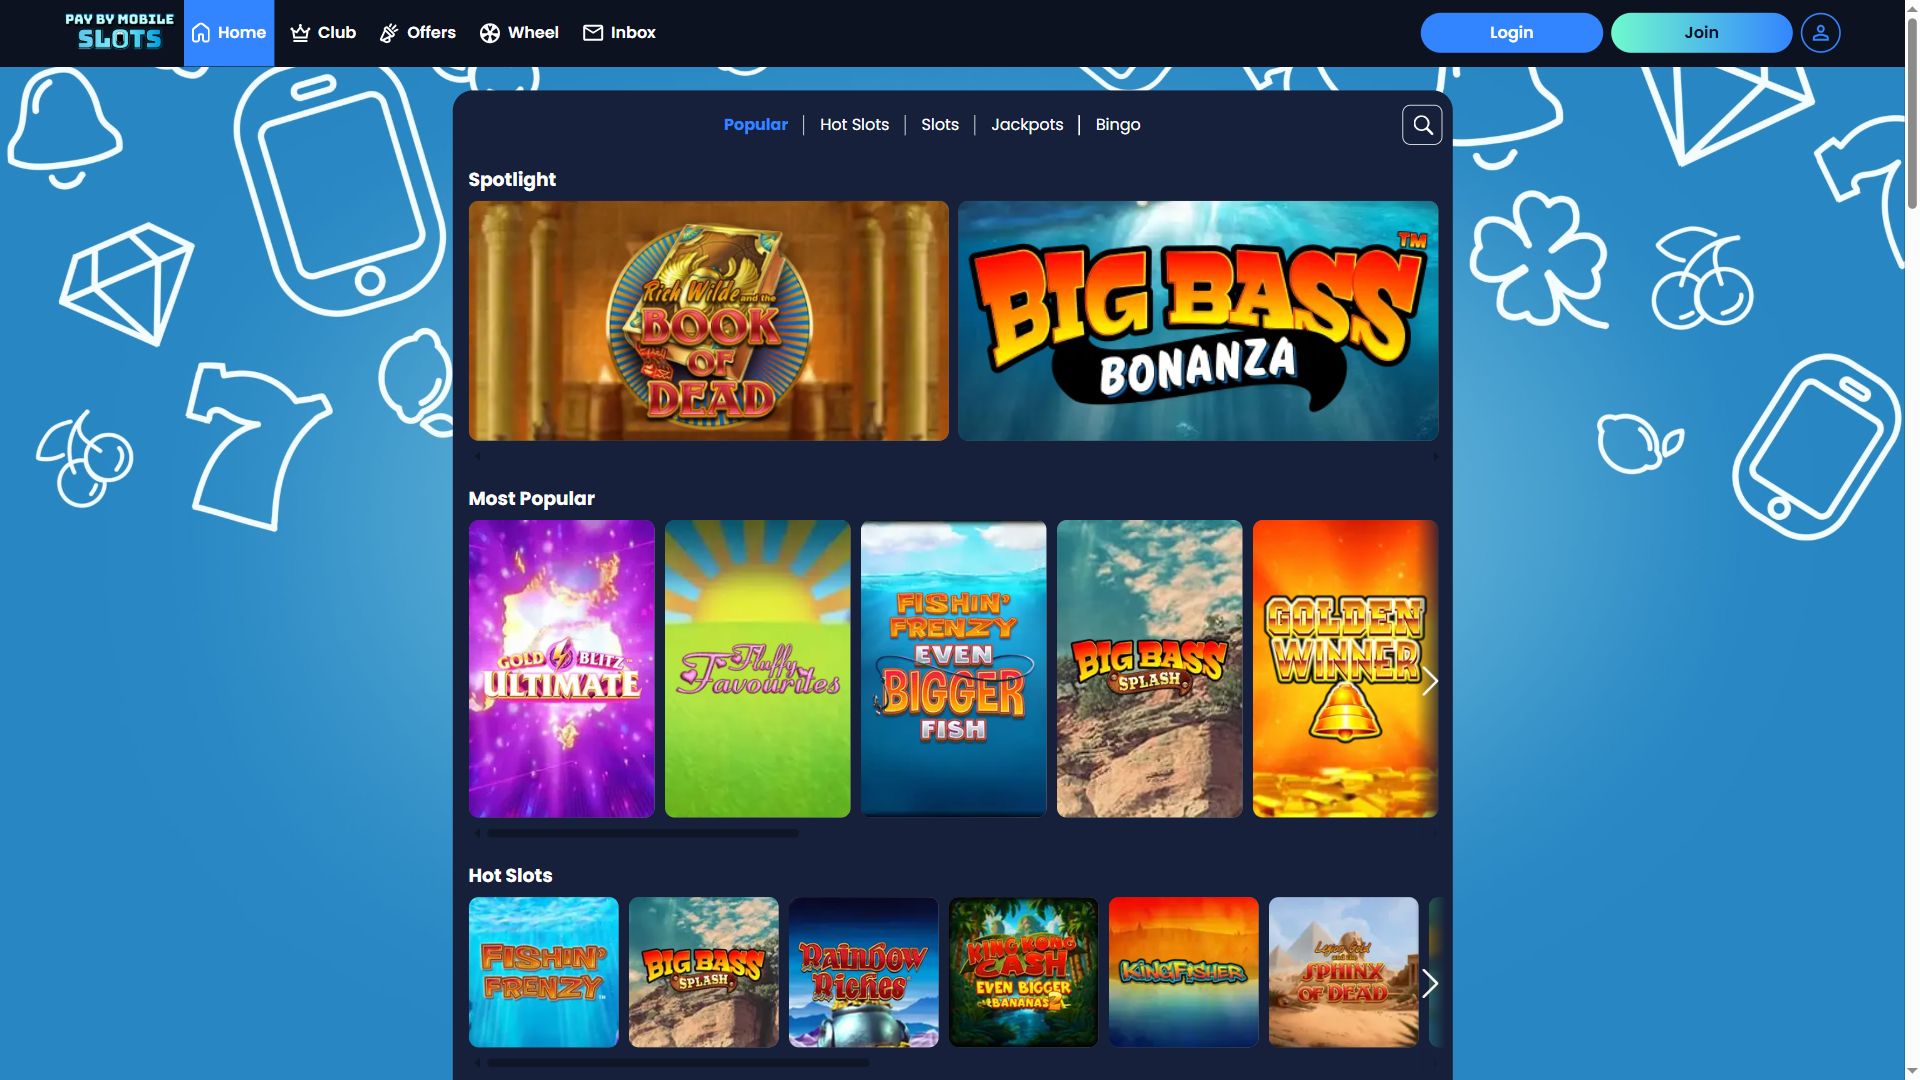Open the Wheel page
Screen dimensions: 1920x1080
tap(519, 33)
